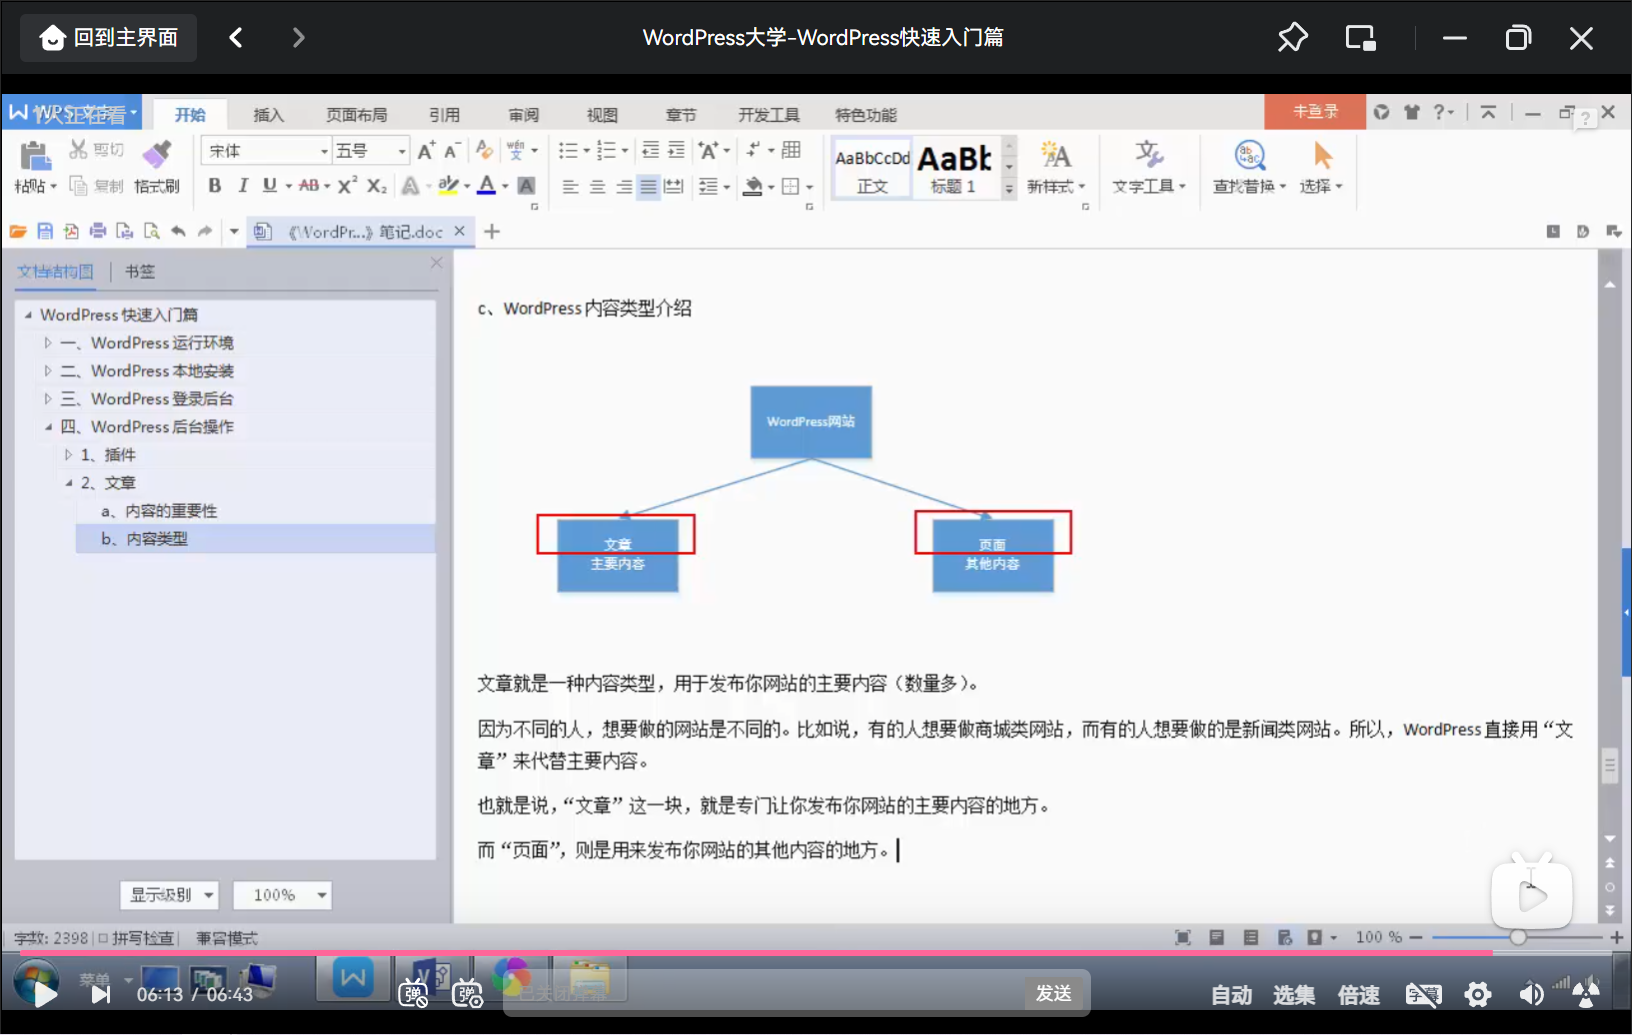
Task: Open the 显示级别 dropdown
Action: tap(170, 895)
